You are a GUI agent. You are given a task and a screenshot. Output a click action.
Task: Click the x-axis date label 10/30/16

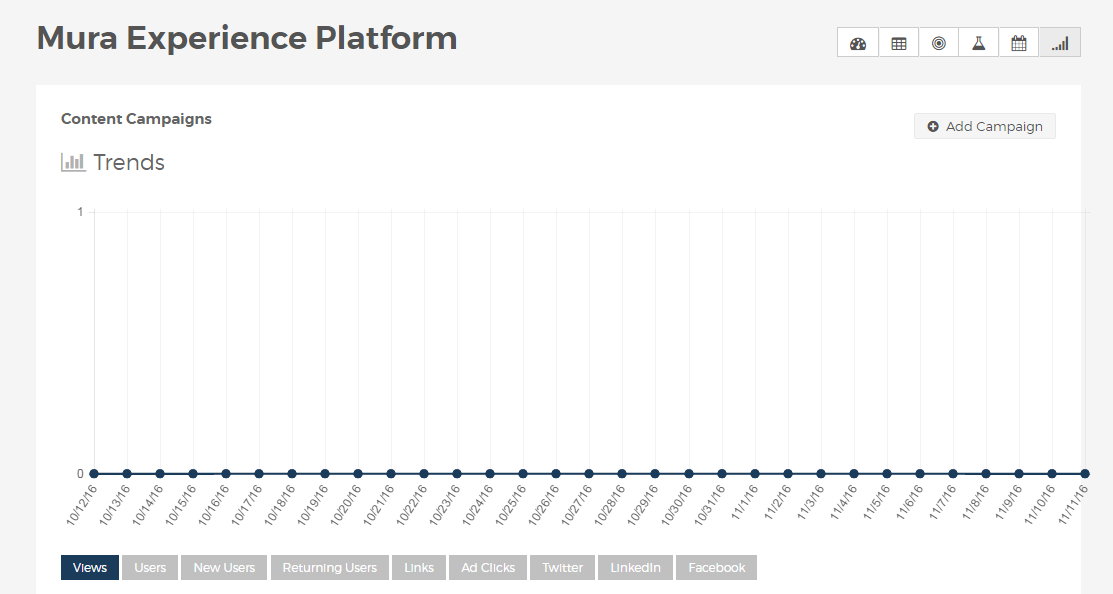(x=676, y=505)
